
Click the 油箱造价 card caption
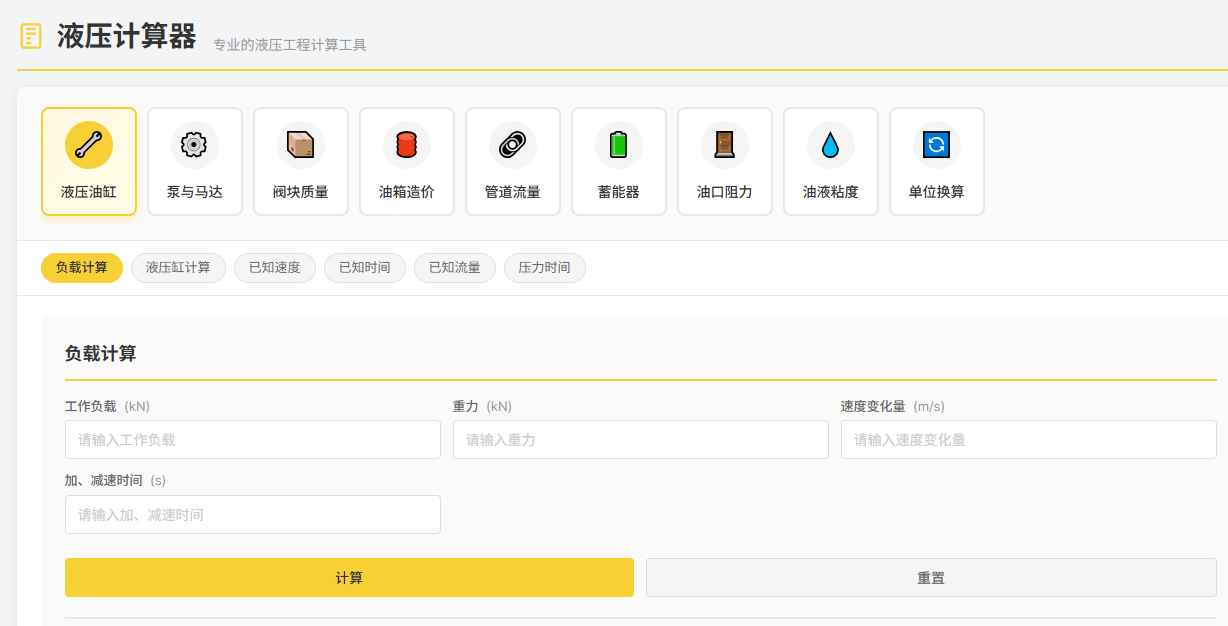tap(407, 192)
